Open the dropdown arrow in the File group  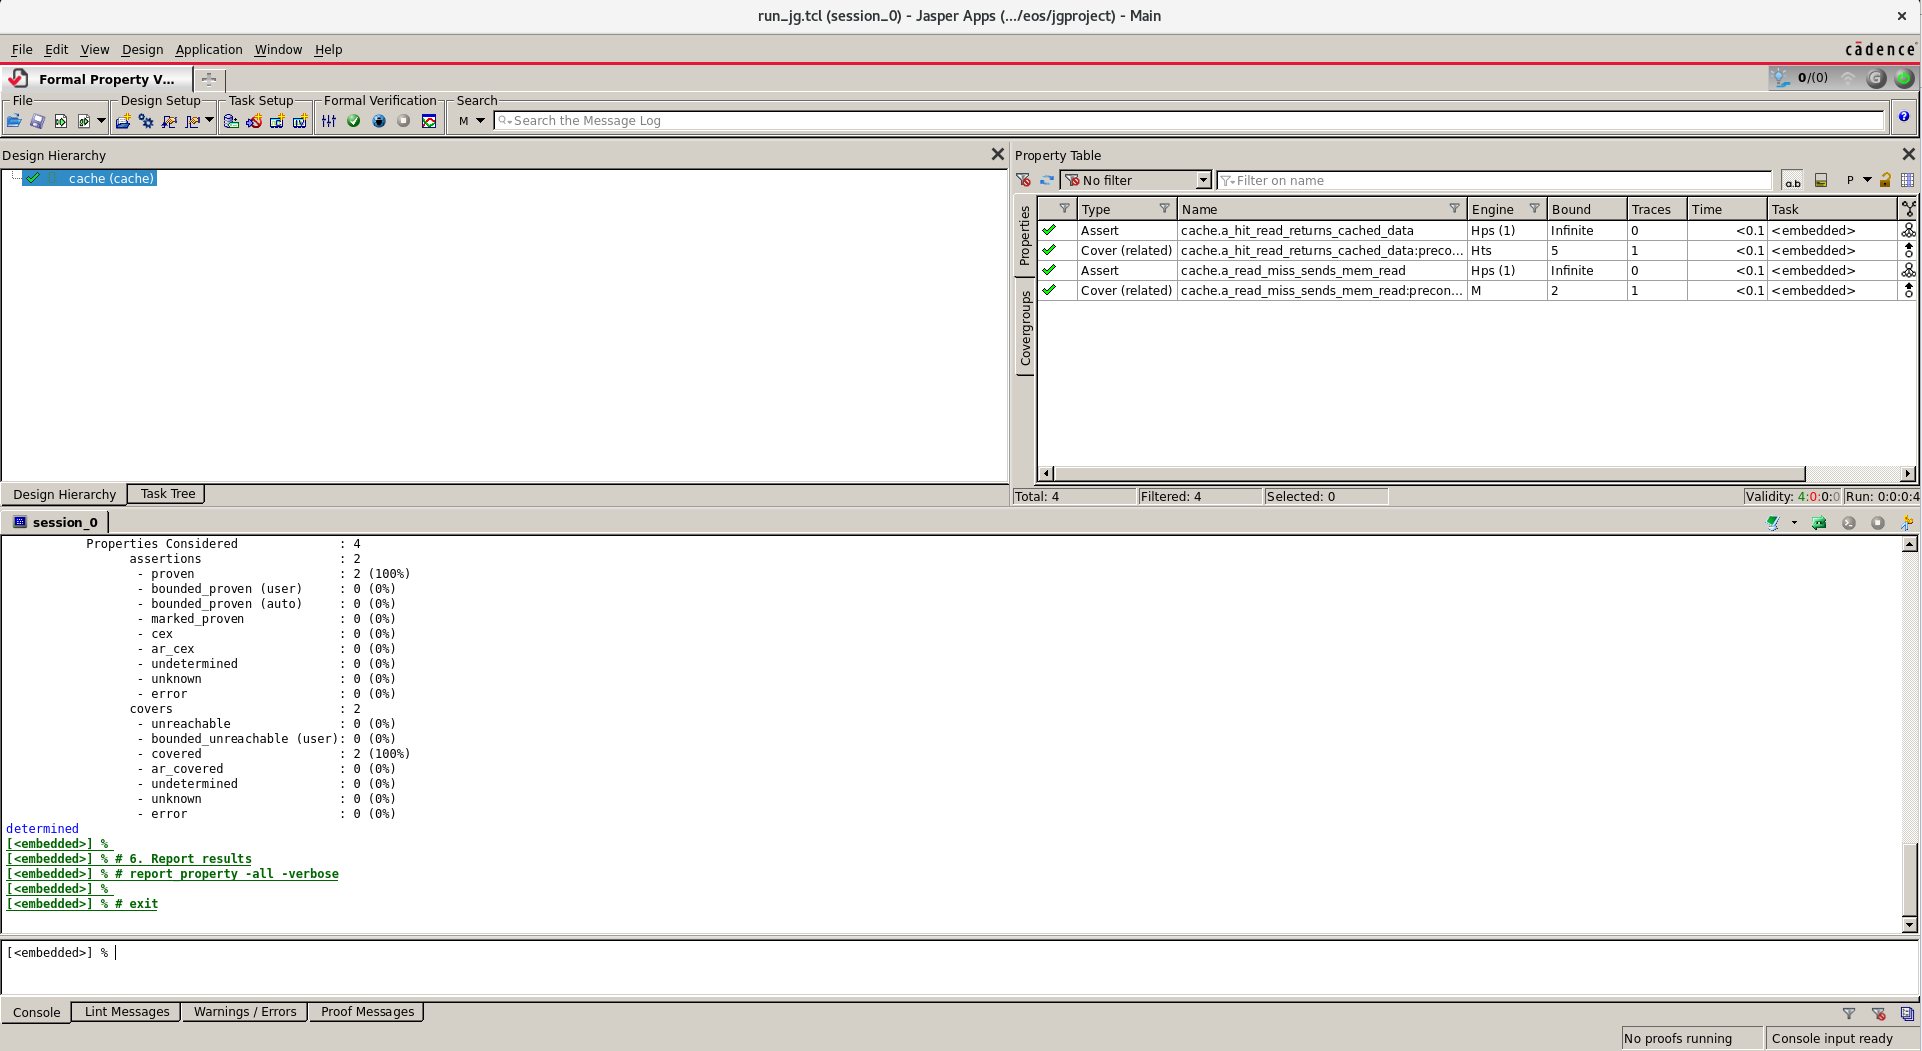(x=101, y=121)
